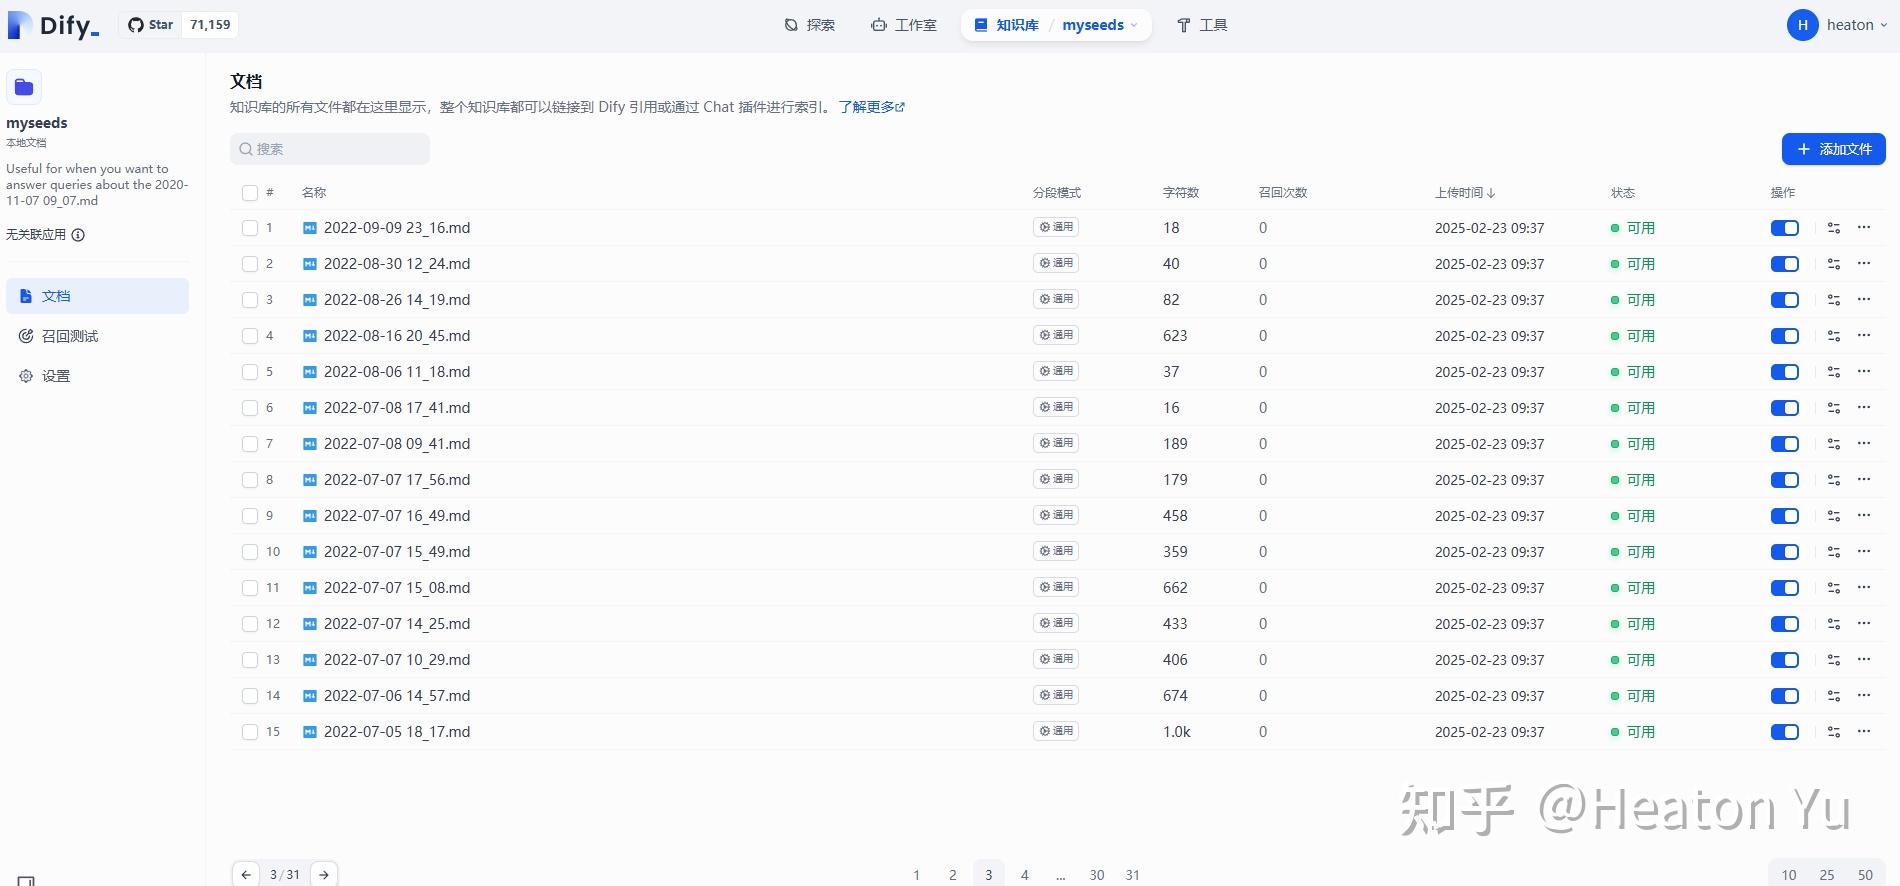This screenshot has height=886, width=1900.
Task: Go to page 31
Action: 1132,875
